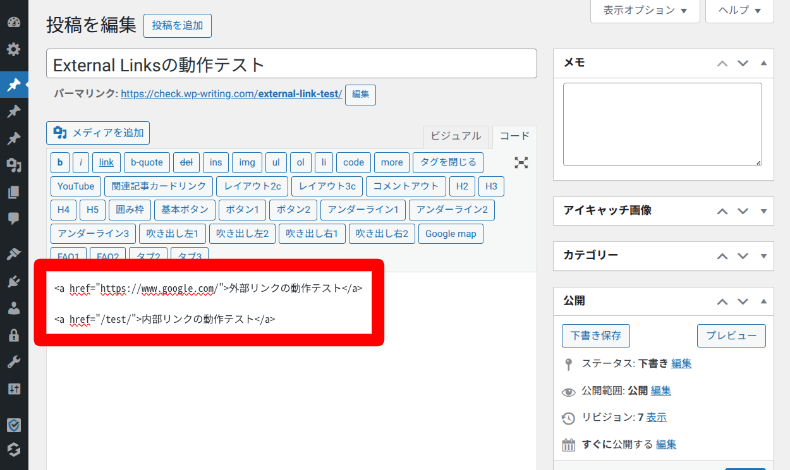790x470 pixels.
Task: Toggle fullscreen distraction-free editor icon
Action: pos(521,162)
